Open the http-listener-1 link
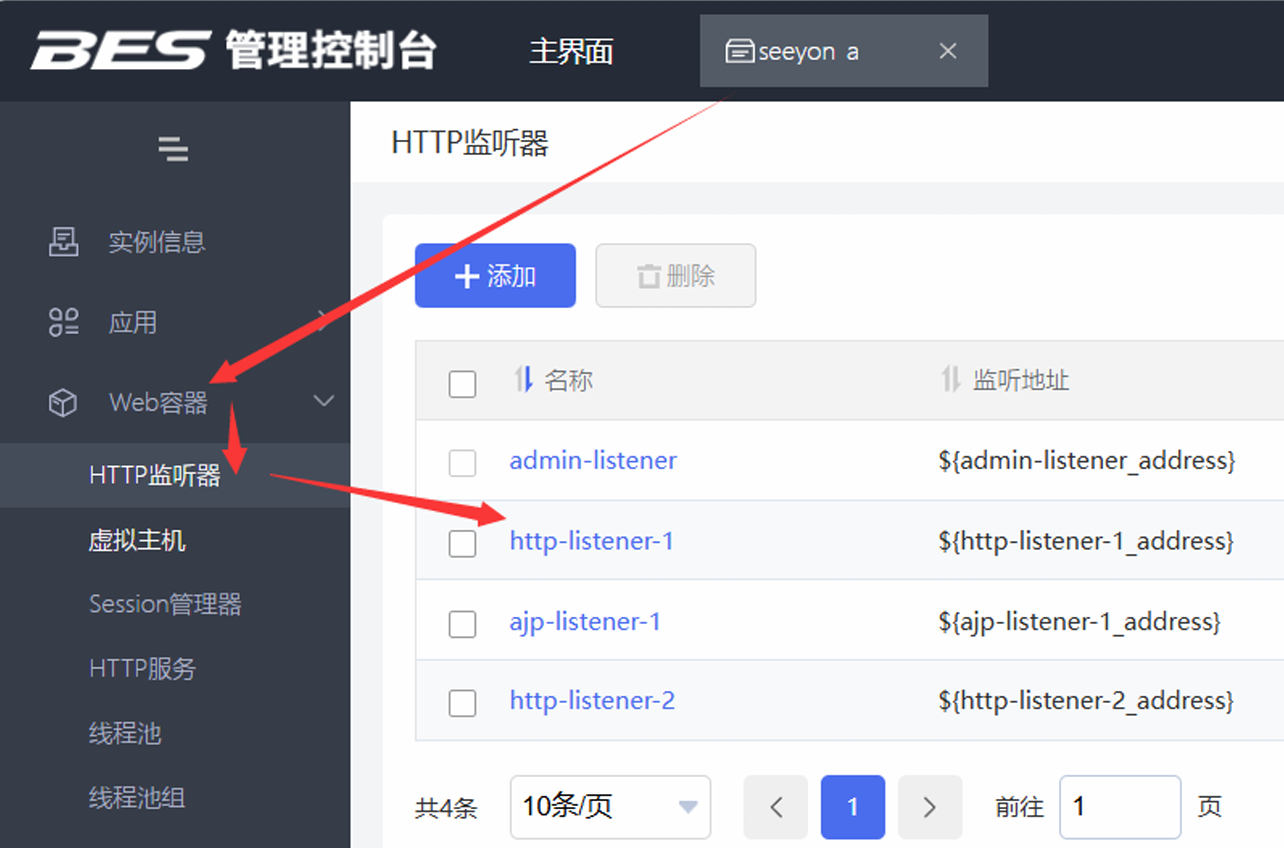 tap(592, 541)
